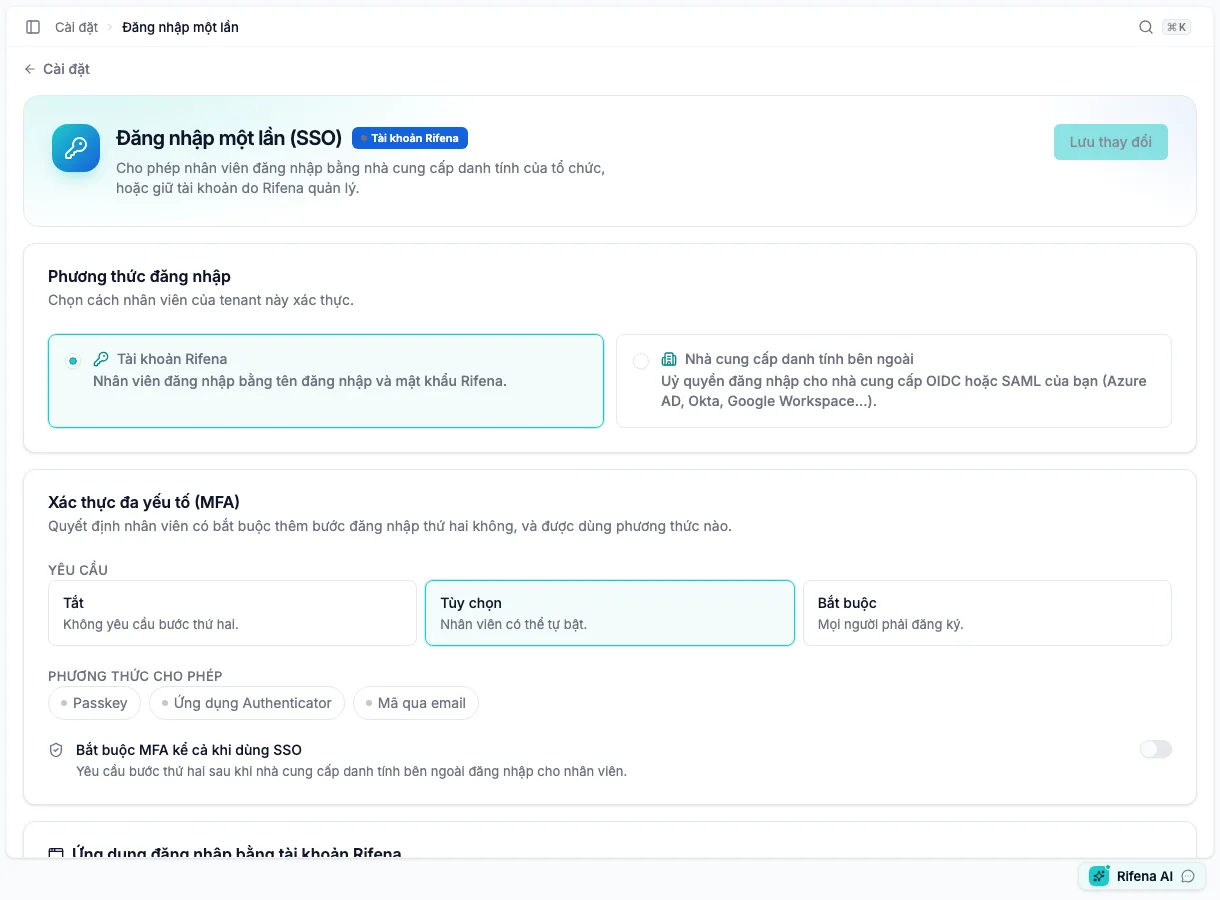Click the Phương thức đăng nhập heading
Screen dimensions: 1220x900
tap(139, 276)
